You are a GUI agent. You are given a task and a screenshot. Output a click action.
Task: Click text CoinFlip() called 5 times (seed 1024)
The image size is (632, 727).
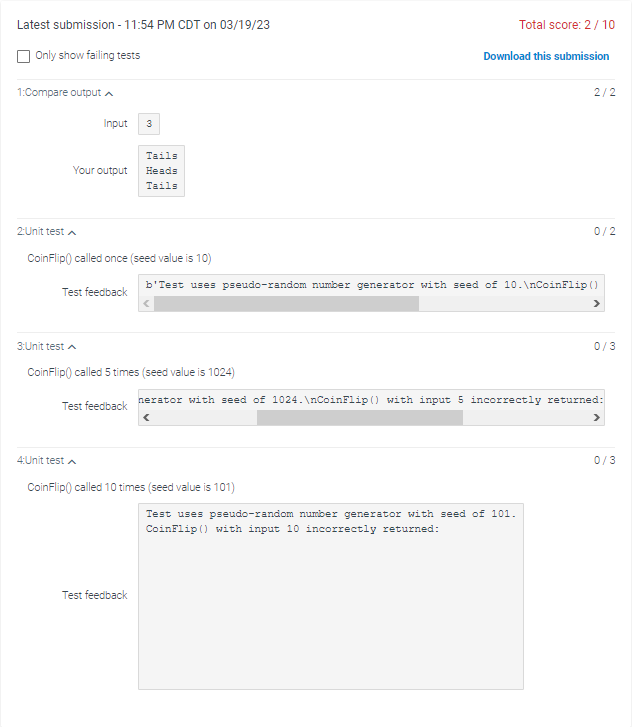point(131,372)
